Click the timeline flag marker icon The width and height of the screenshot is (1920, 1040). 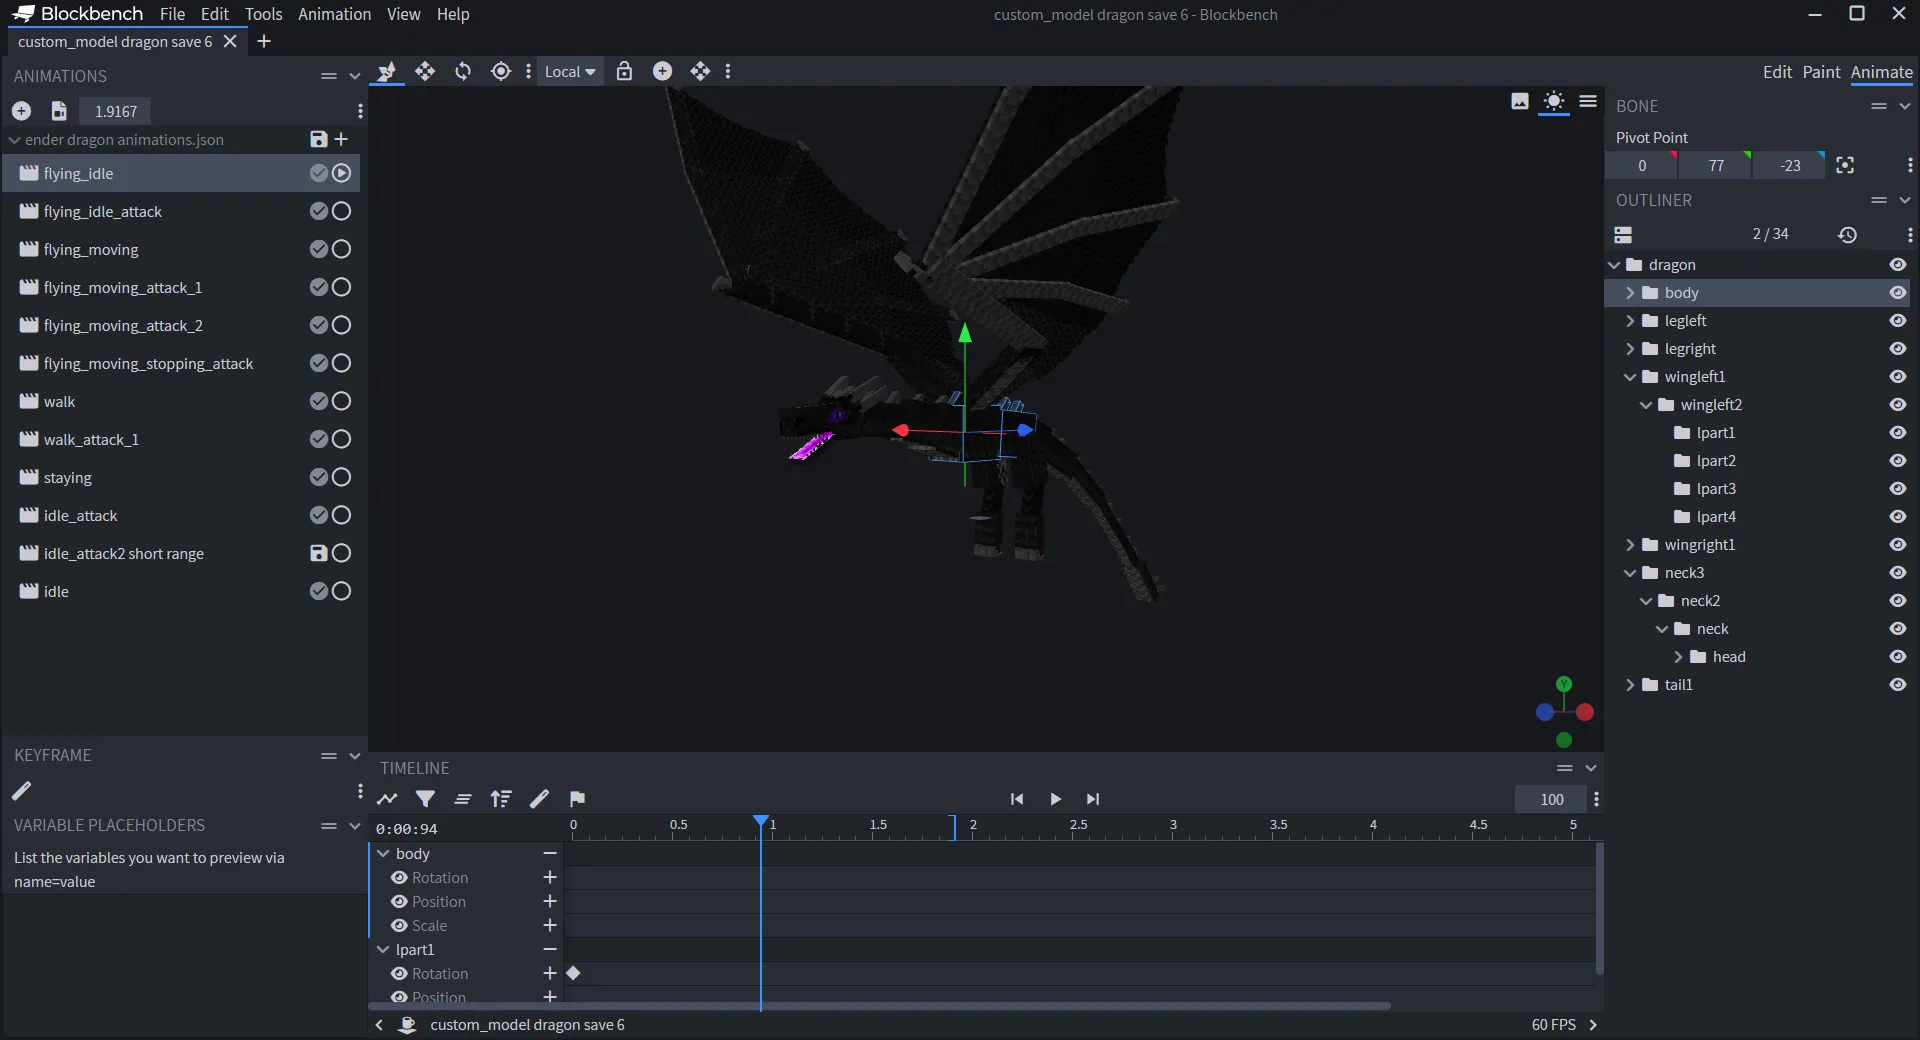577,798
